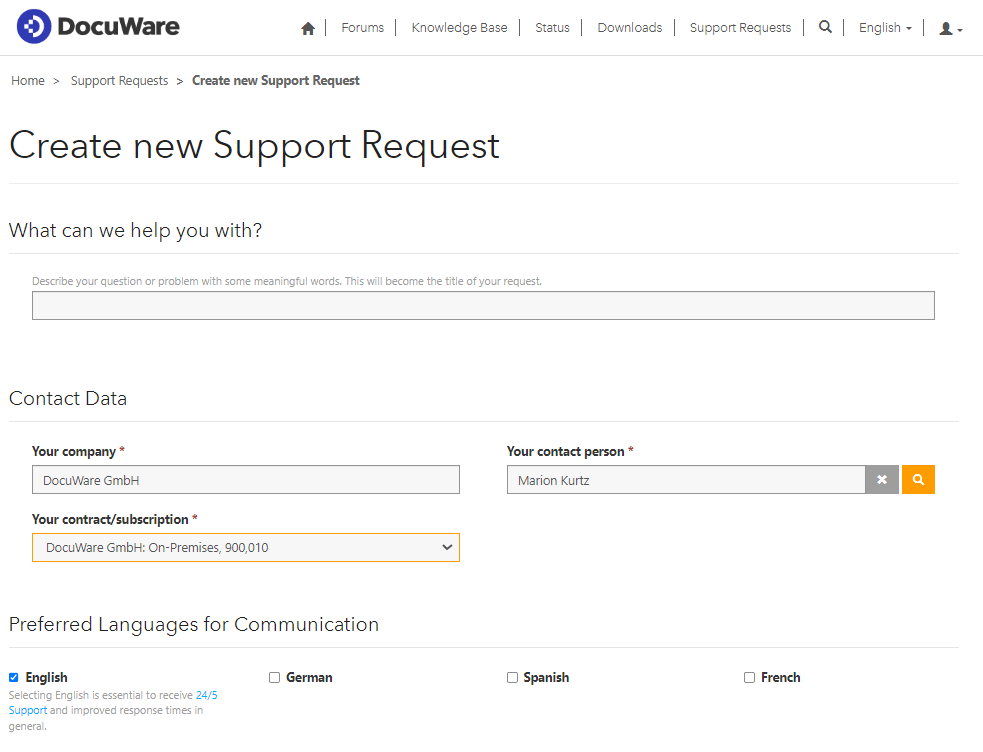Uncheck the English language checkbox
The width and height of the screenshot is (983, 752).
point(13,677)
